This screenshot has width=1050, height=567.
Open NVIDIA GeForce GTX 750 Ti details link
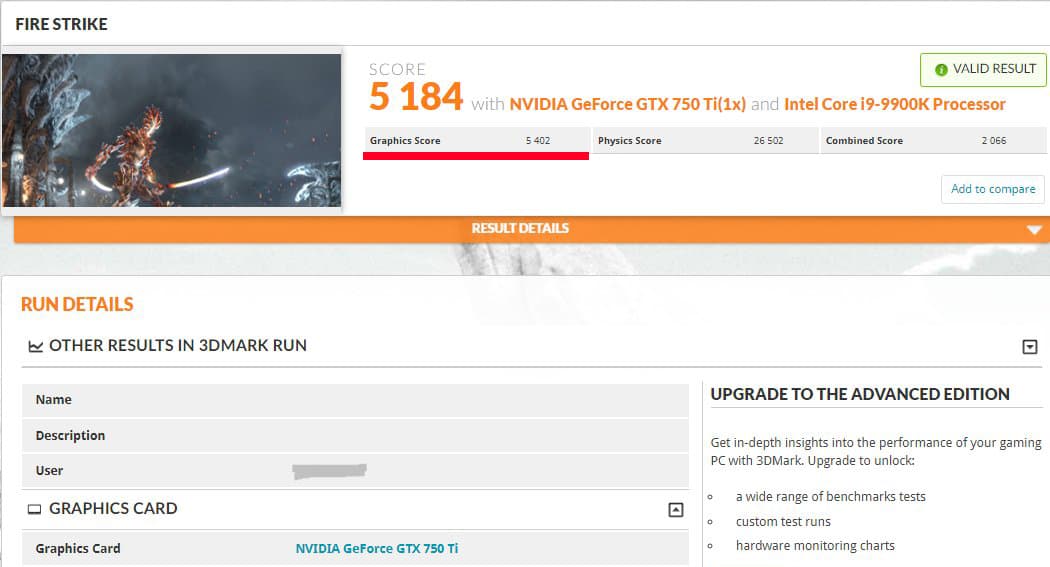pyautogui.click(x=377, y=548)
